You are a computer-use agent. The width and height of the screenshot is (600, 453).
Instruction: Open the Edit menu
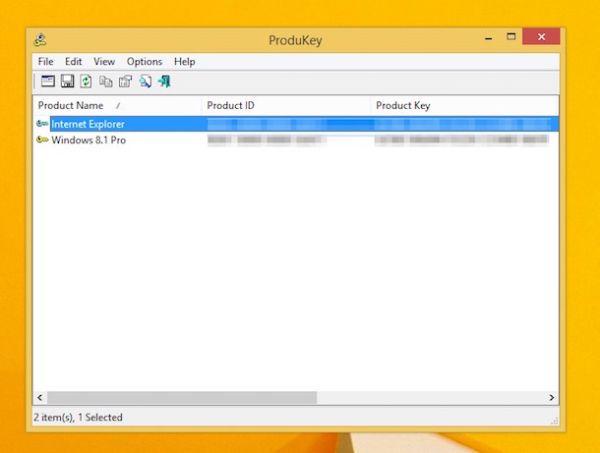[74, 62]
